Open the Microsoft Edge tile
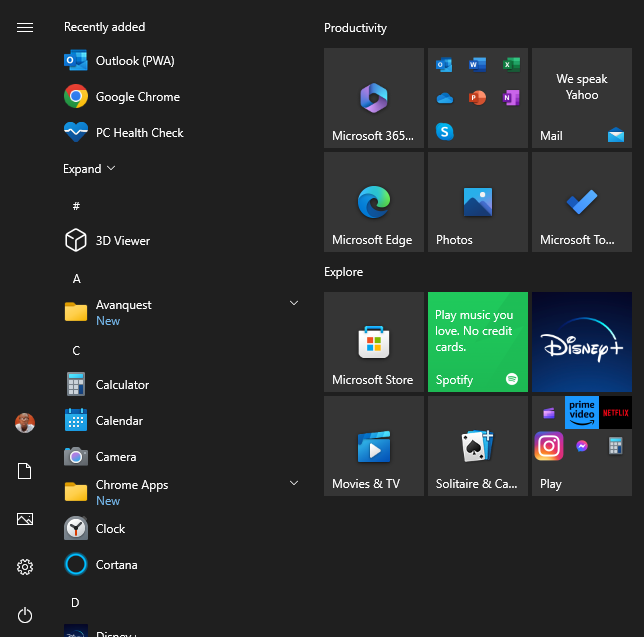Screen dimensions: 644x637 click(374, 202)
